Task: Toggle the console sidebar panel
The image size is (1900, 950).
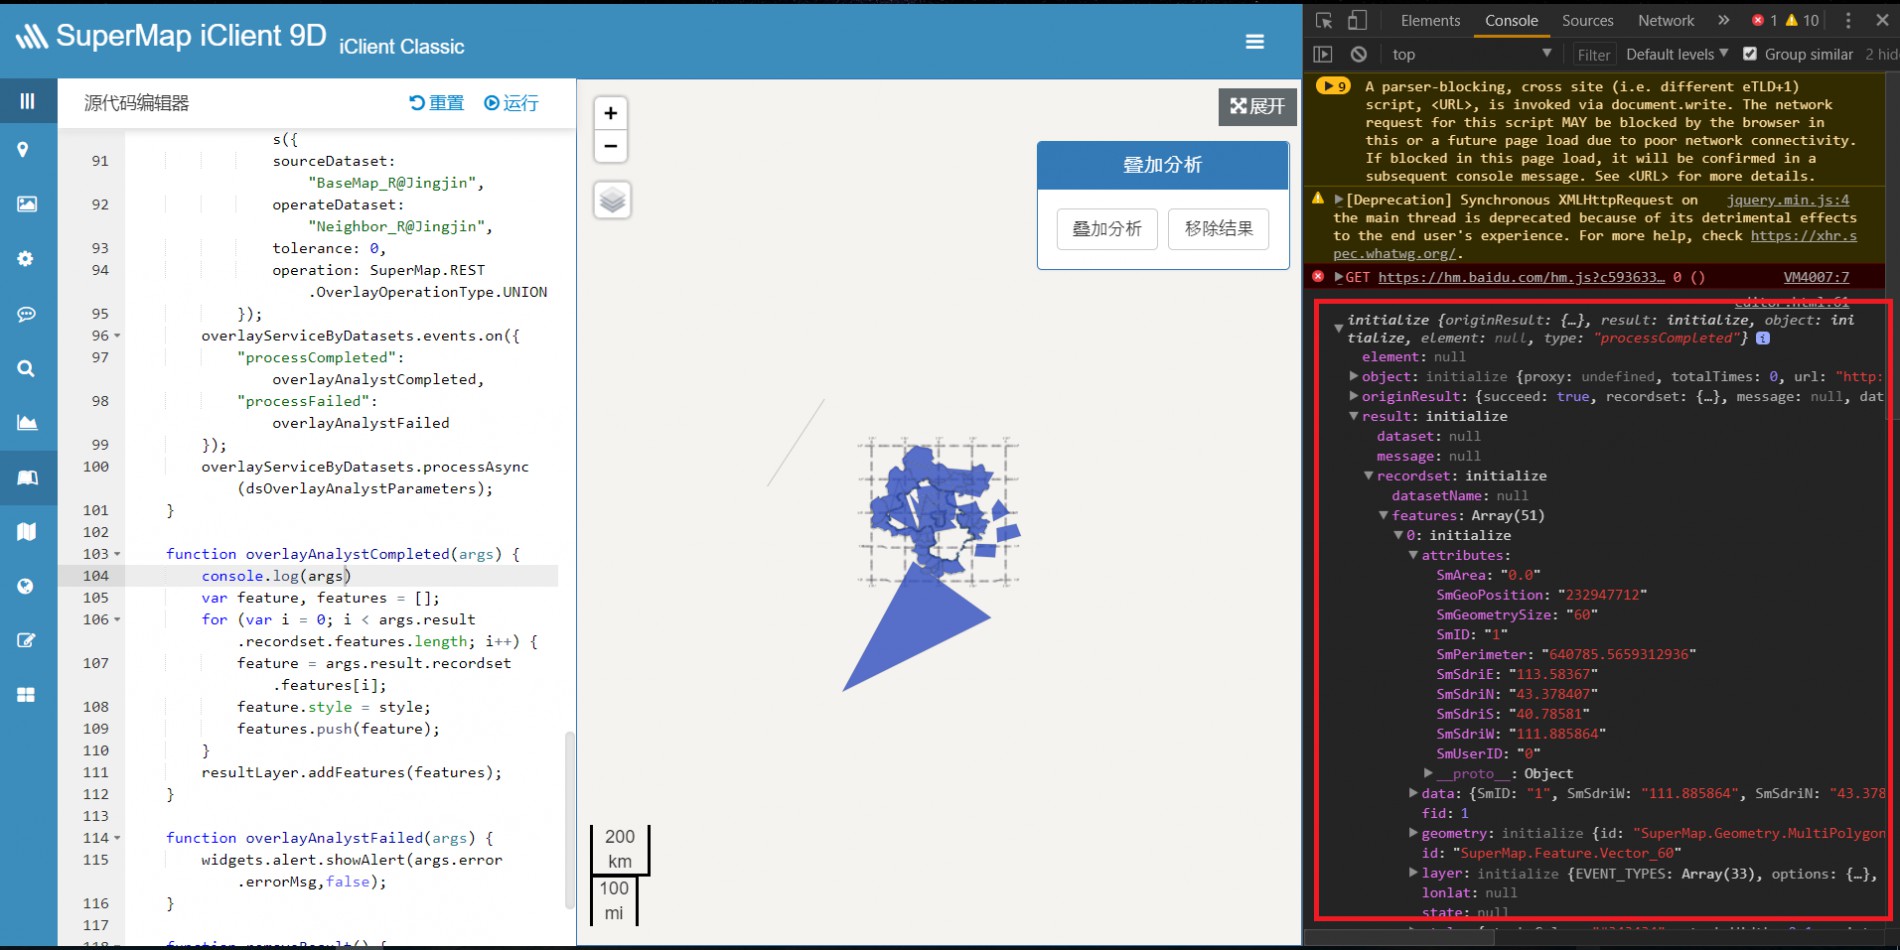Action: point(1323,54)
